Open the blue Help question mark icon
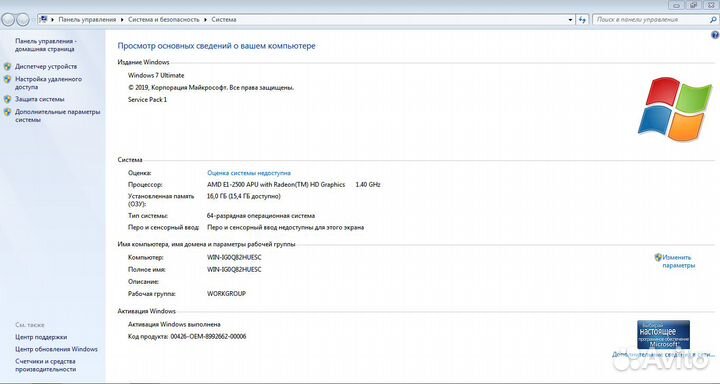Screen dimensions: 720x384 coord(714,35)
